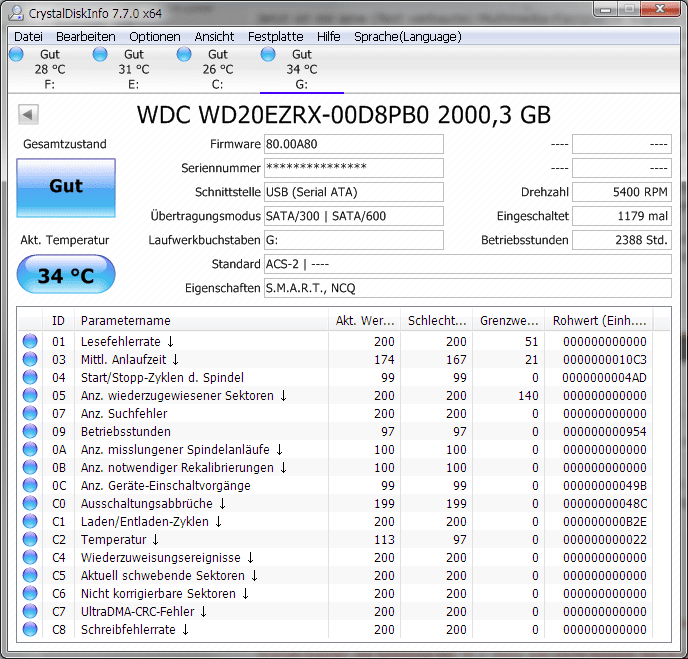This screenshot has width=688, height=659.
Task: Click the status orb for attribute 0A Spindelanläufe
Action: pyautogui.click(x=30, y=449)
